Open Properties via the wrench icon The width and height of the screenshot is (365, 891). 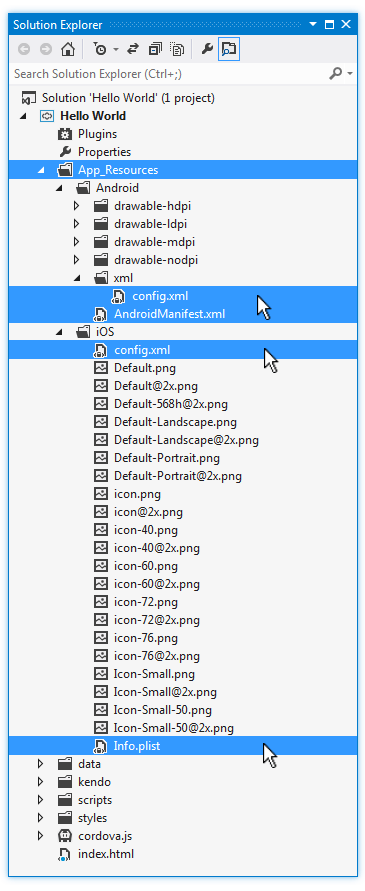click(208, 49)
